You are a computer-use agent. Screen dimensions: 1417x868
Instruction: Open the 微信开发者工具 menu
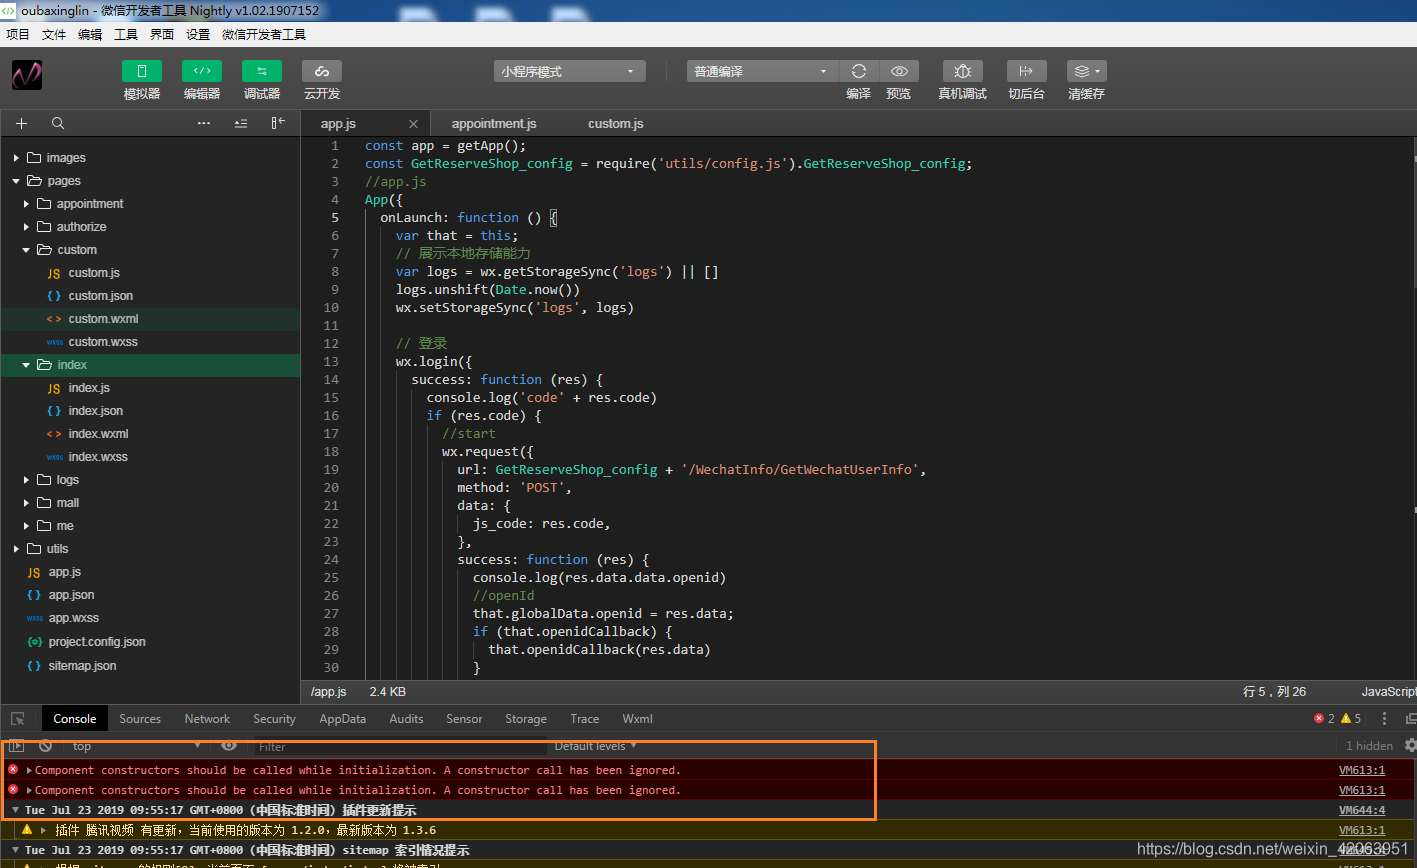(x=264, y=34)
